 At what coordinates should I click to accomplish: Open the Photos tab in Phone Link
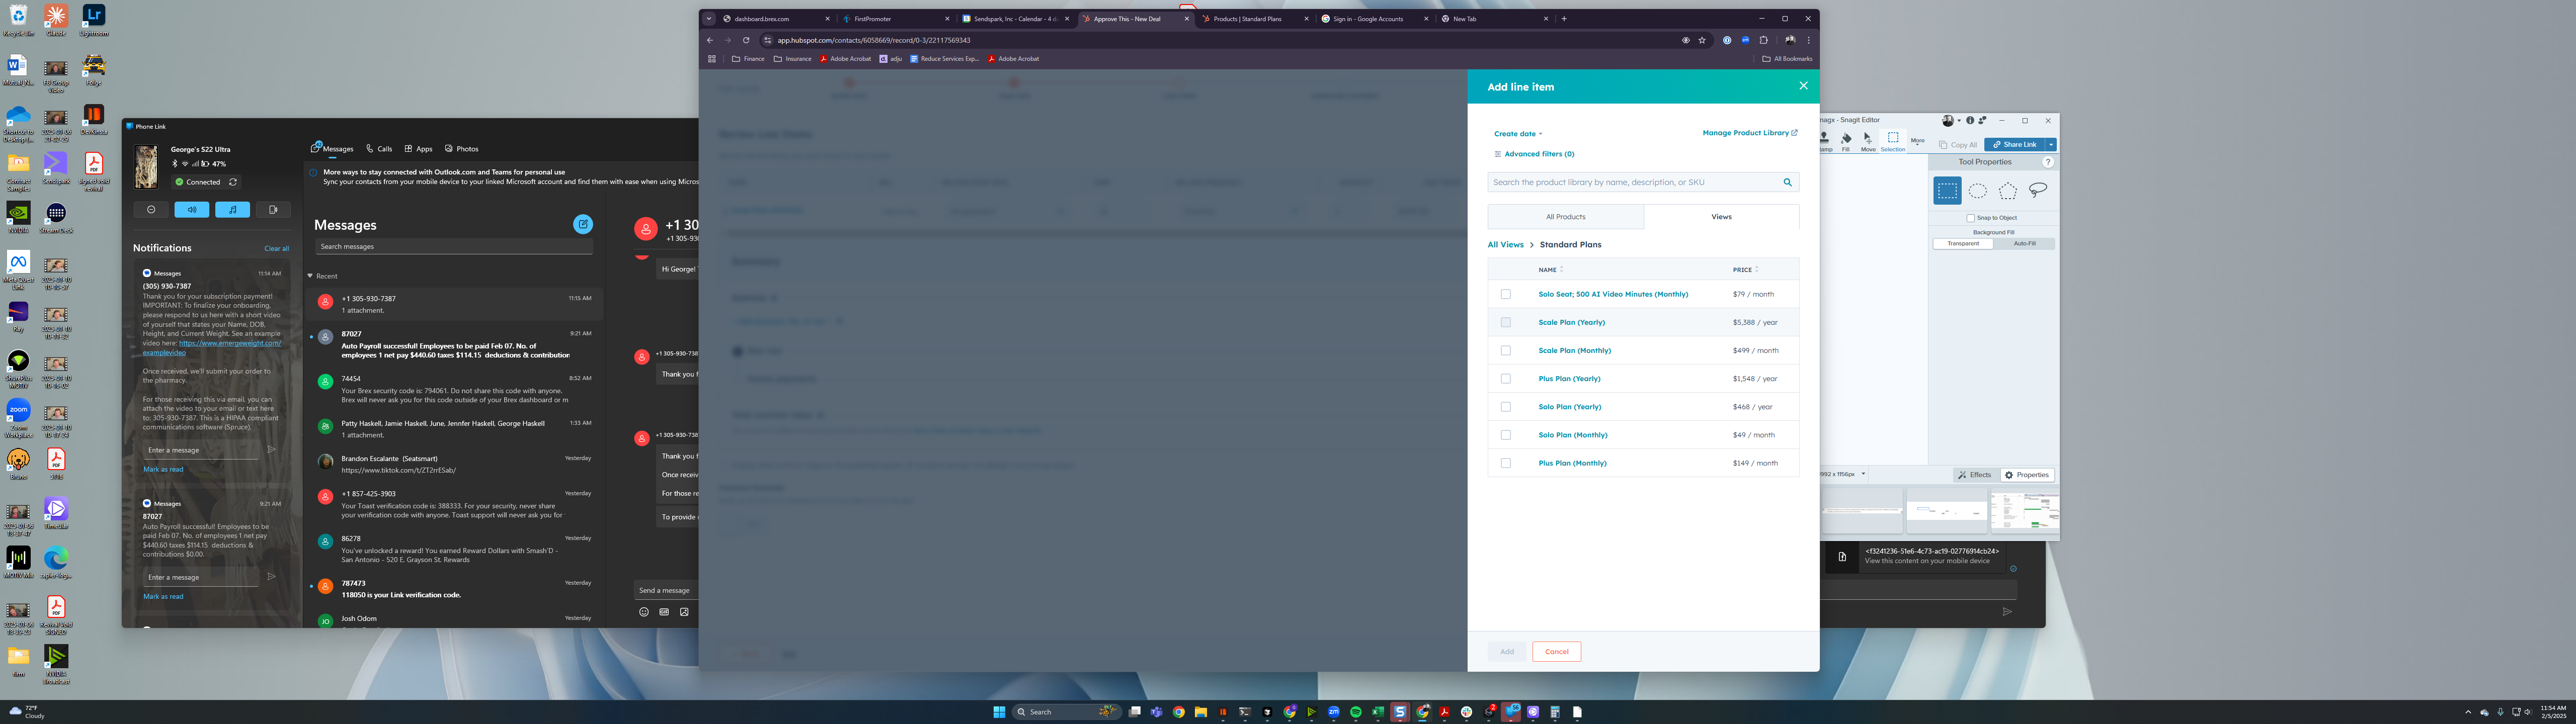click(462, 149)
